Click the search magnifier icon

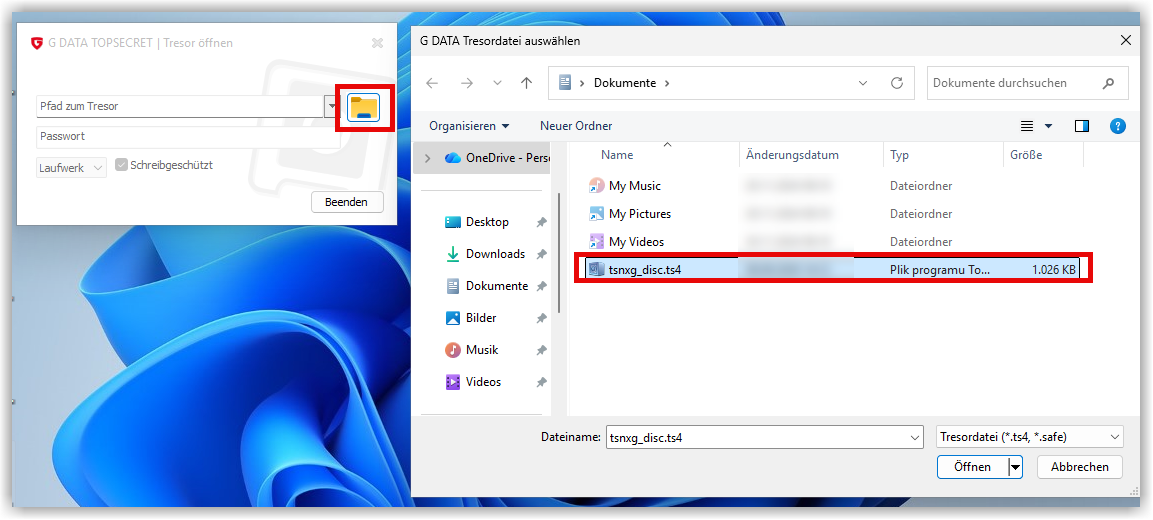[1109, 83]
